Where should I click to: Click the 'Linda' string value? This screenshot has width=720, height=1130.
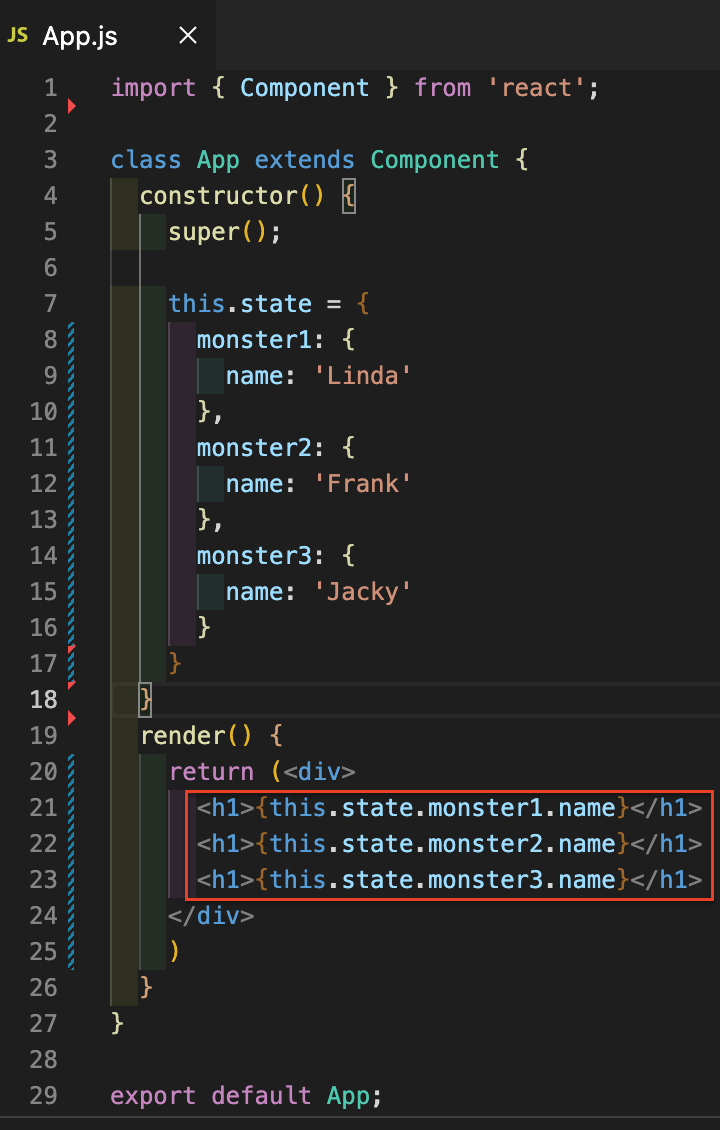(363, 375)
